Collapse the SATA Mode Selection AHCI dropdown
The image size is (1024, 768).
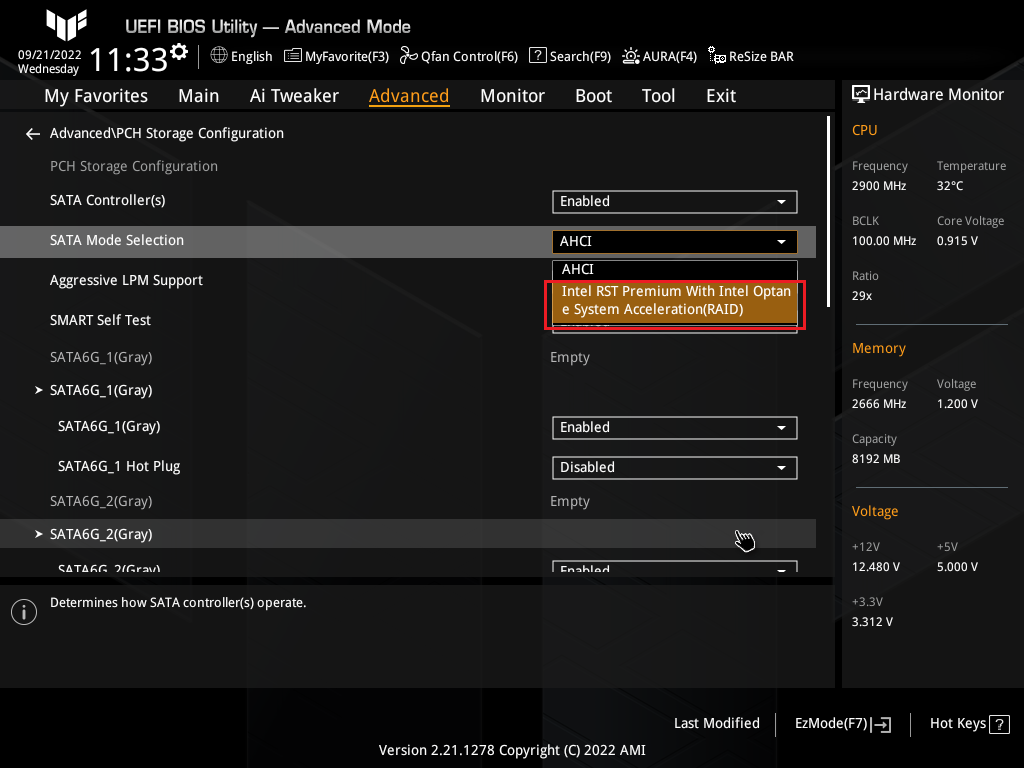[675, 242]
